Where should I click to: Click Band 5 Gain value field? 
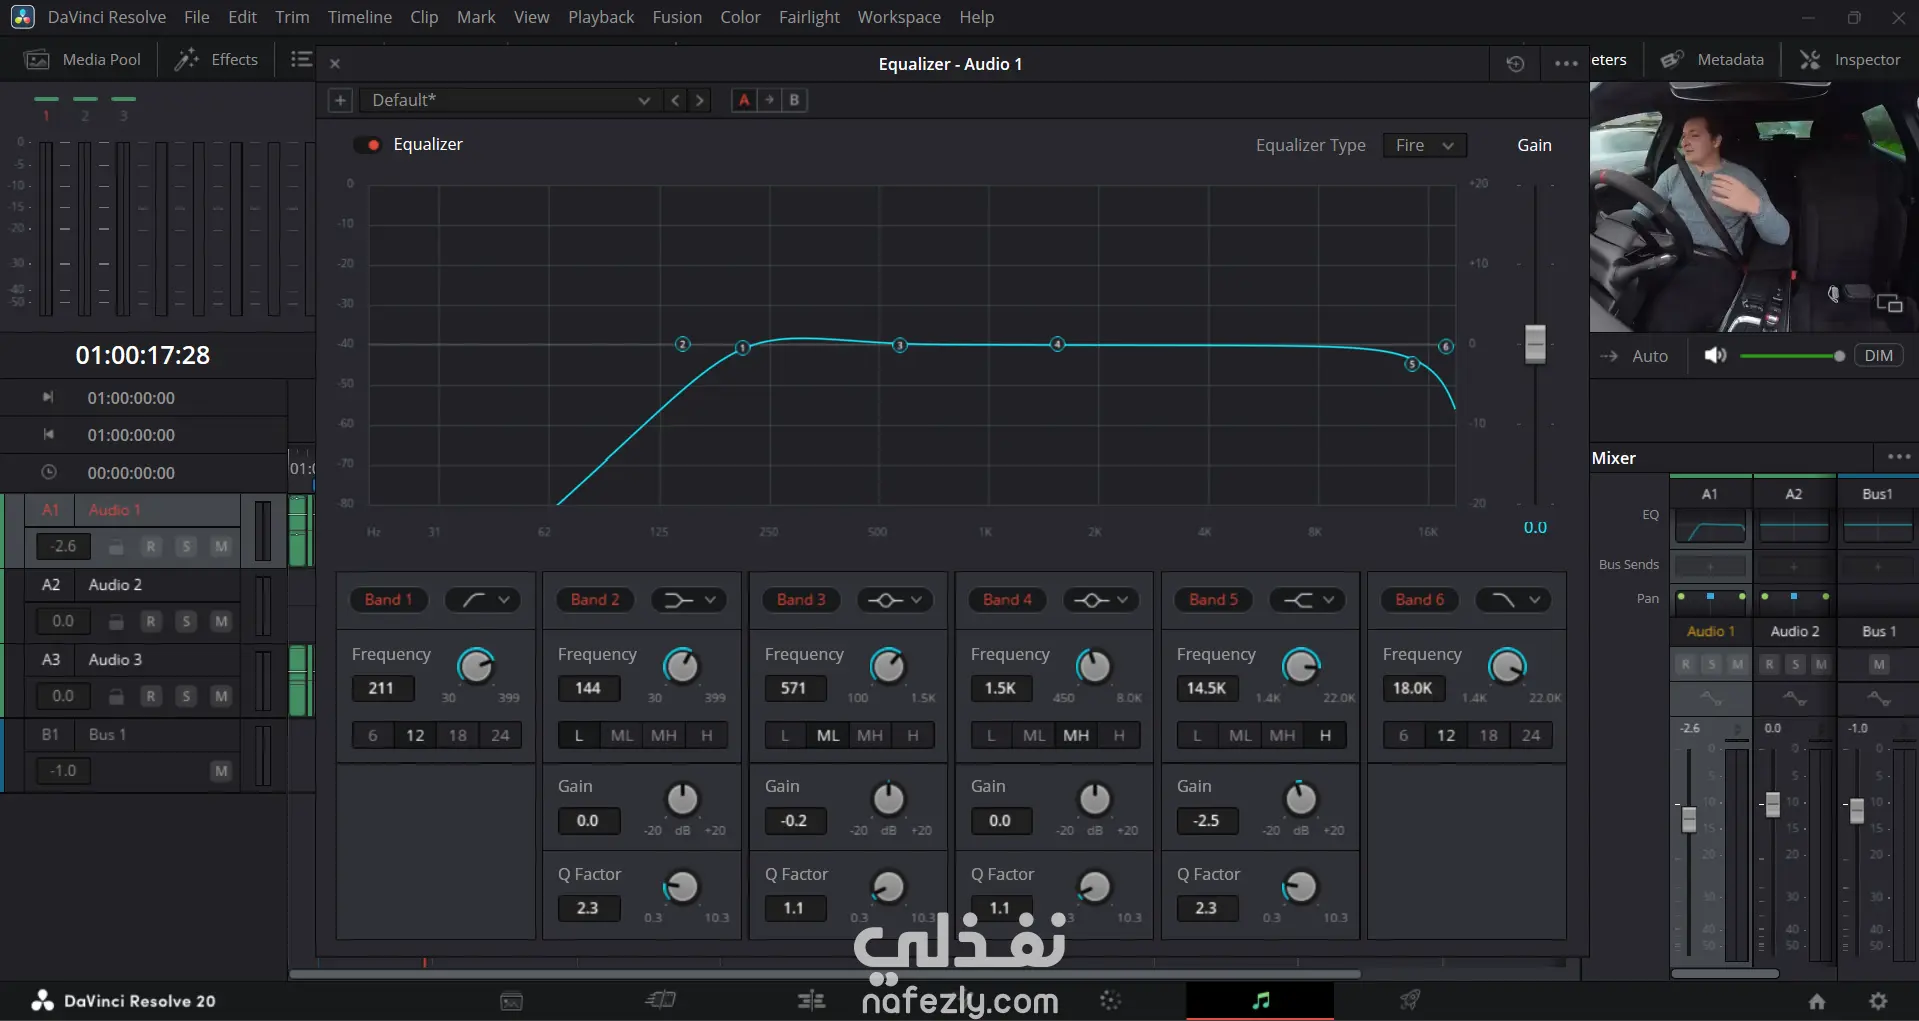coord(1207,821)
